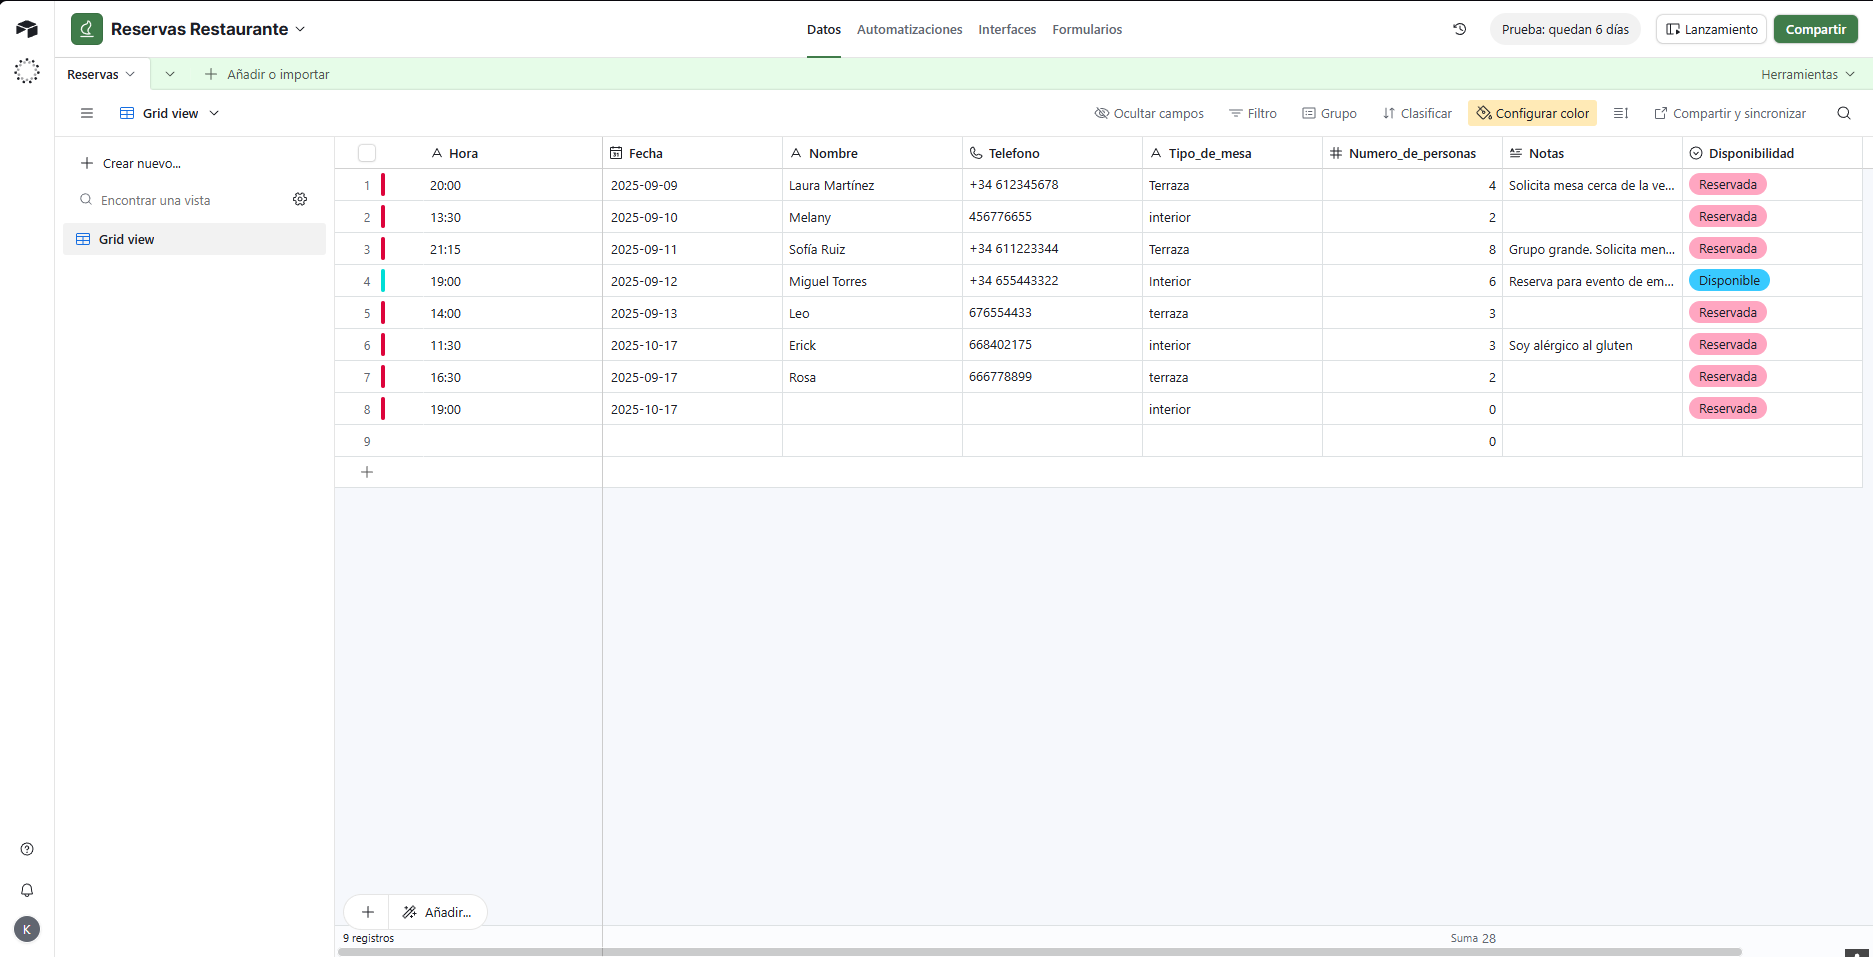
Task: Toggle the Configurar color option
Action: [1532, 113]
